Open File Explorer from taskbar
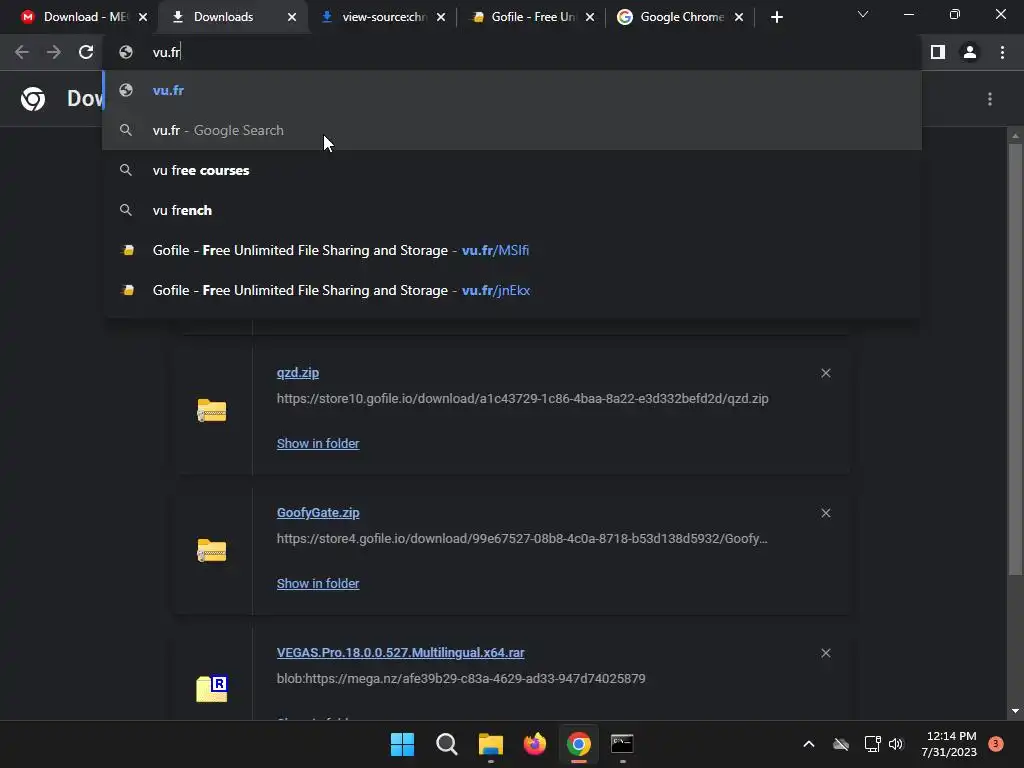This screenshot has width=1024, height=768. (x=490, y=744)
